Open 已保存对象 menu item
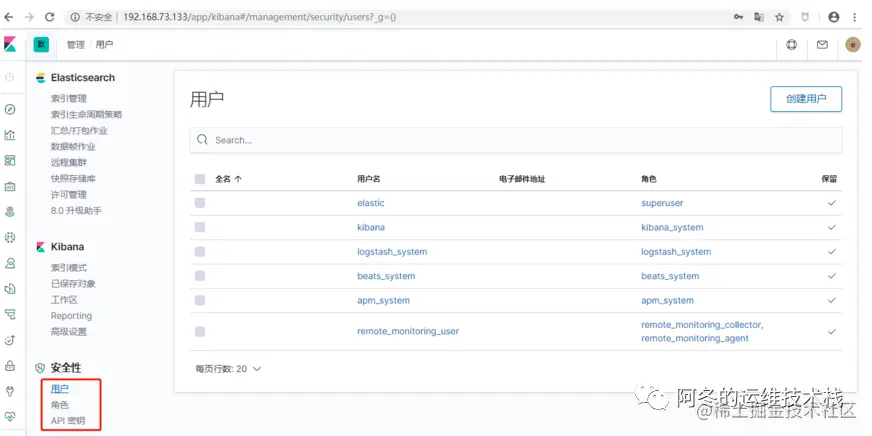 click(x=73, y=284)
